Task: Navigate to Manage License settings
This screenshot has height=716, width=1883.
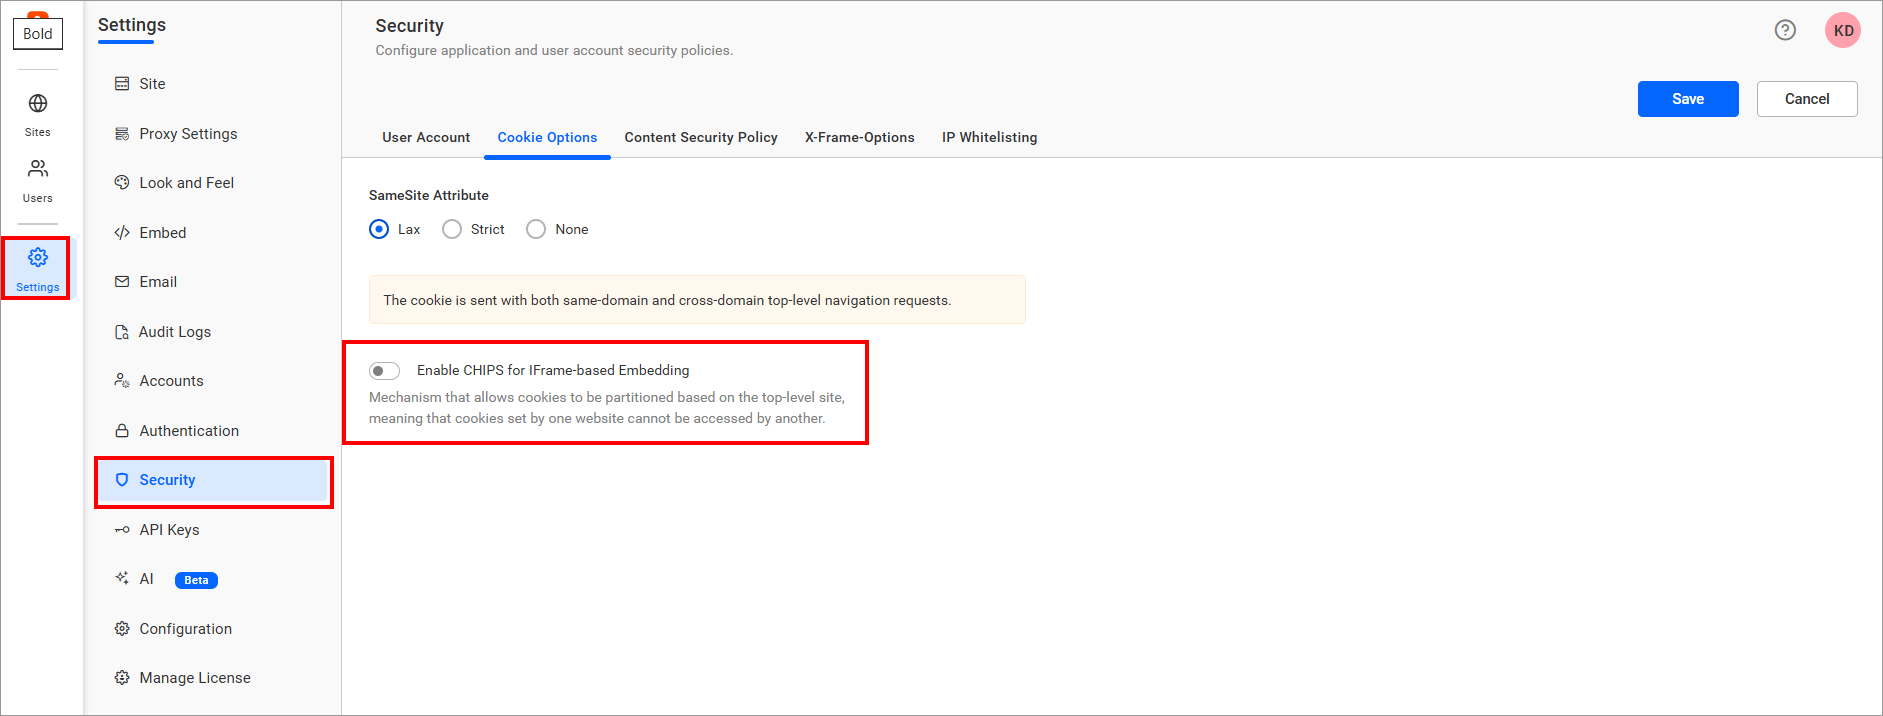Action: (195, 678)
